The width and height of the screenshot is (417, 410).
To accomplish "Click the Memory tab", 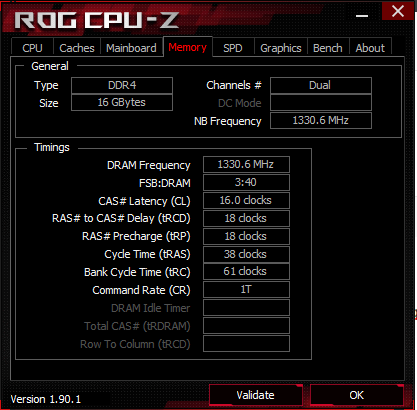I will [x=188, y=47].
